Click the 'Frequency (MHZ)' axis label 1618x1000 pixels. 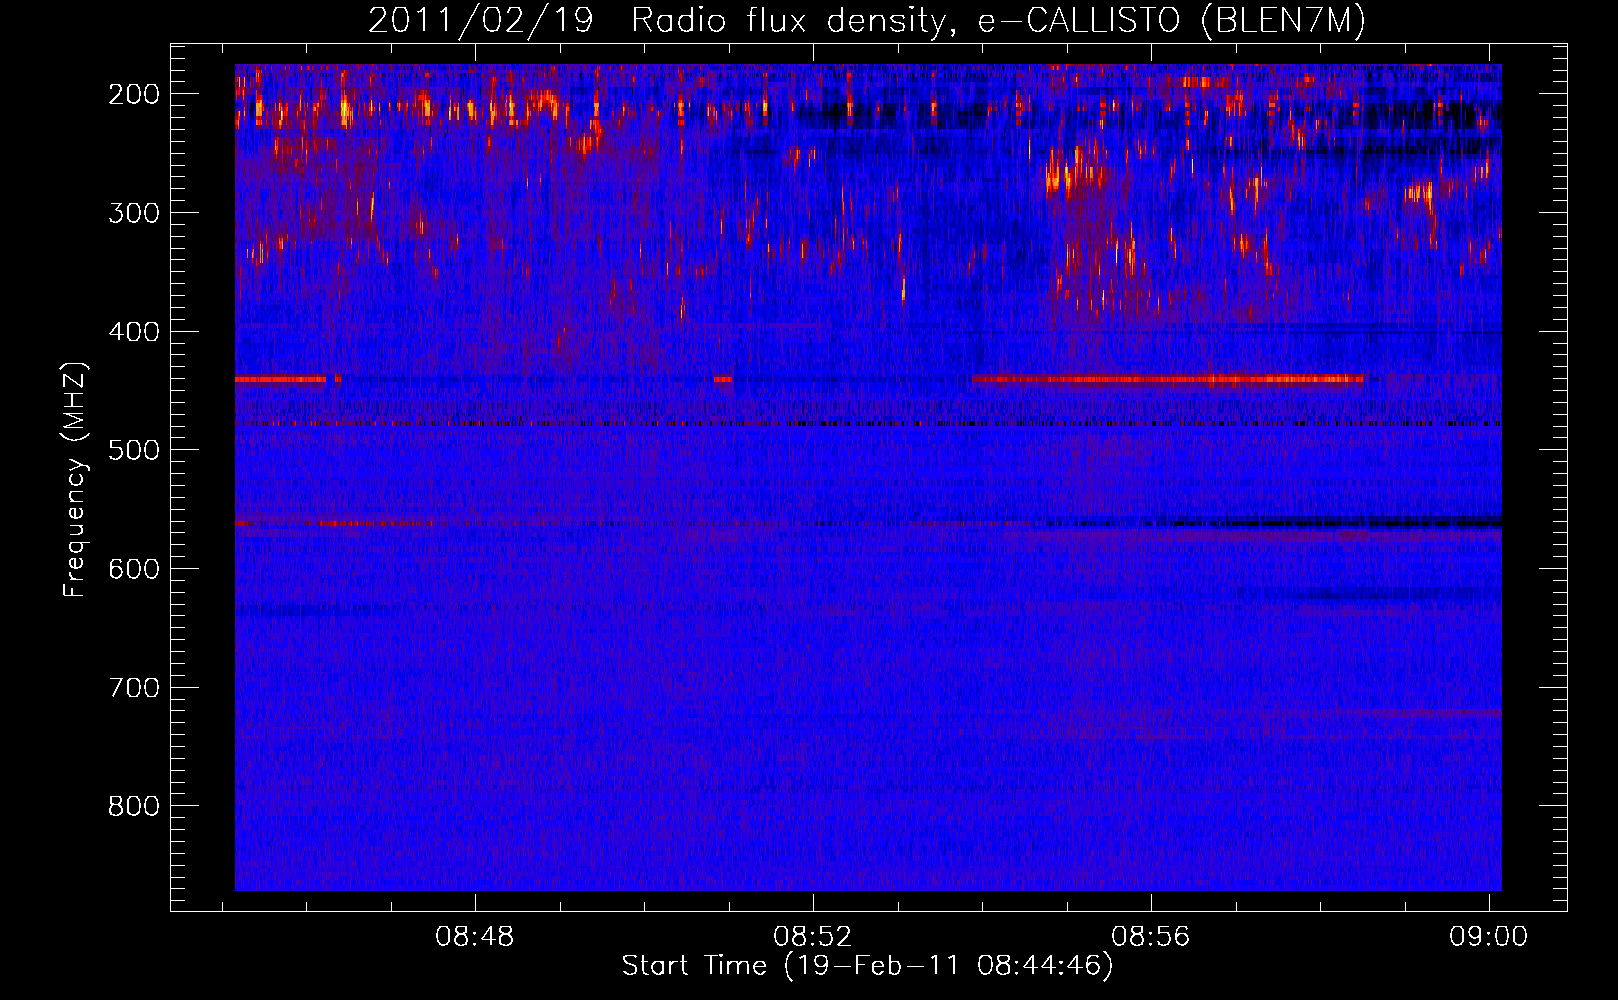pyautogui.click(x=74, y=480)
